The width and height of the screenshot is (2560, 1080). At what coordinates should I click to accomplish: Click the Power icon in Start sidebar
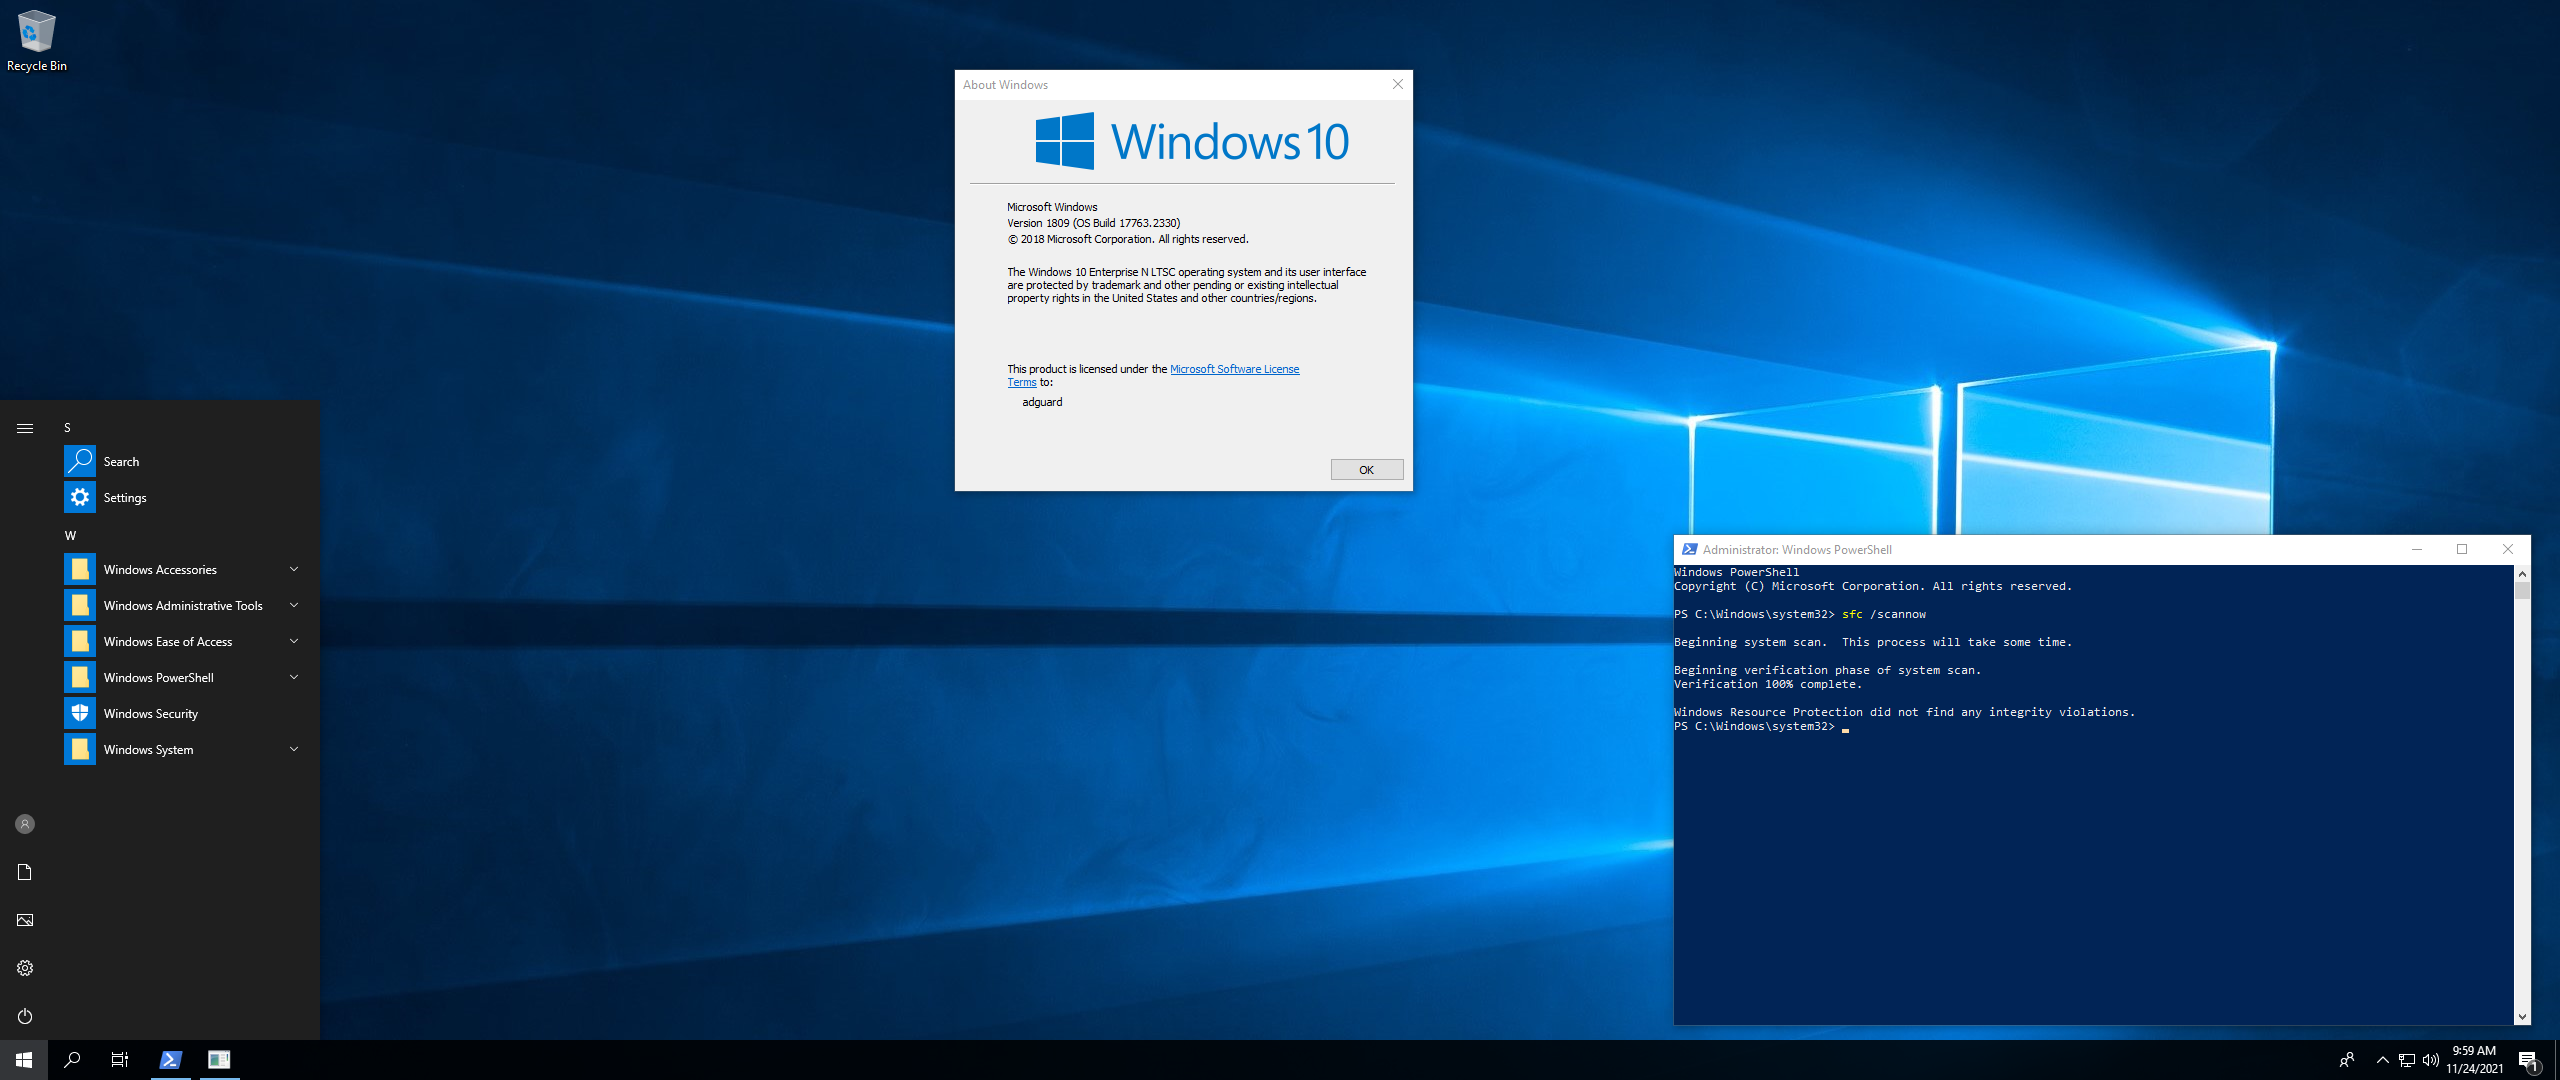pyautogui.click(x=25, y=1016)
